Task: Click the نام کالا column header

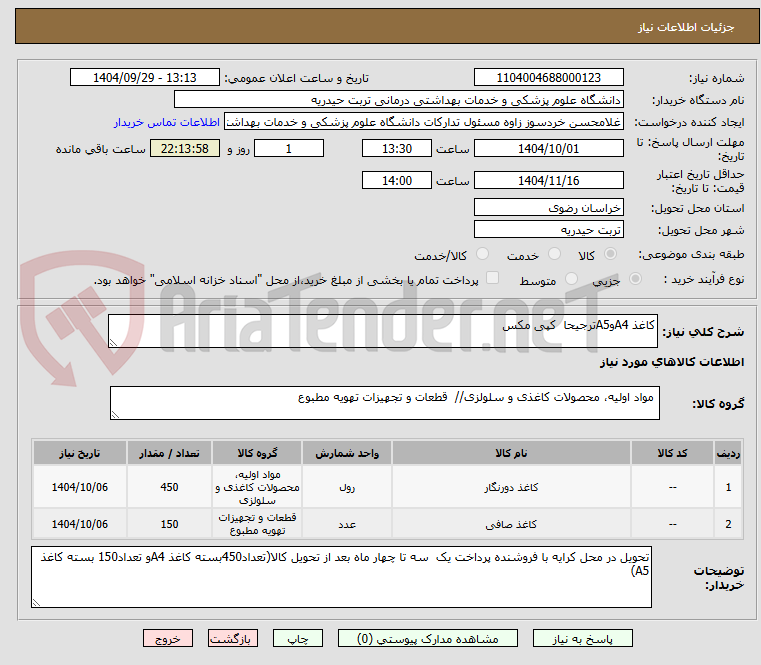Action: click(511, 453)
